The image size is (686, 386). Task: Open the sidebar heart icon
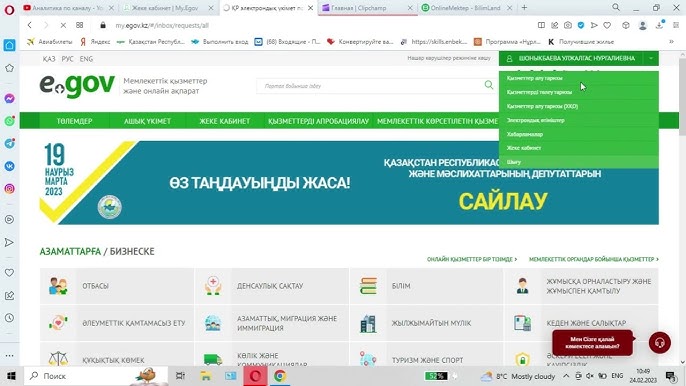[9, 273]
